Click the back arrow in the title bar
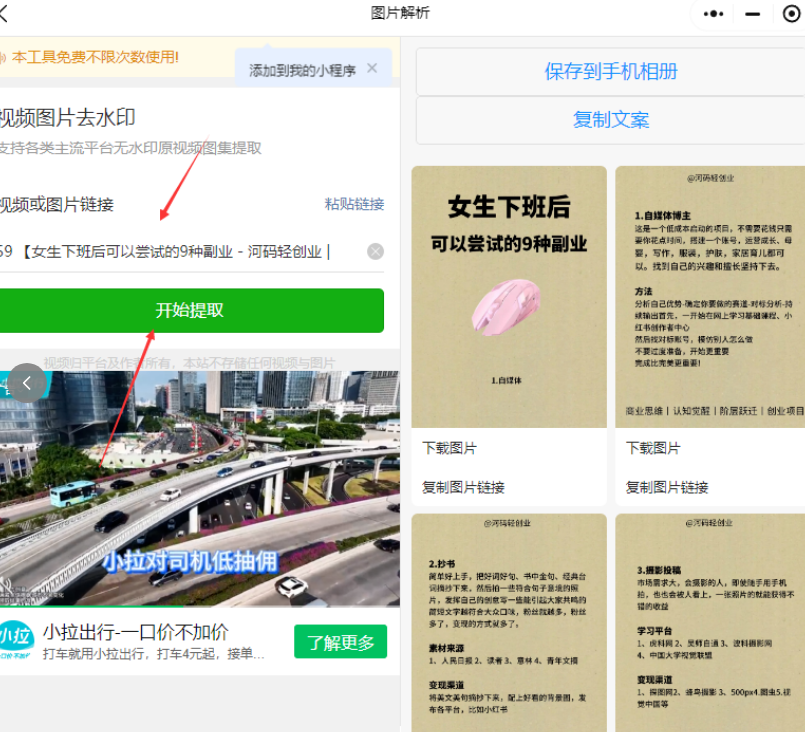The image size is (805, 732). point(5,14)
